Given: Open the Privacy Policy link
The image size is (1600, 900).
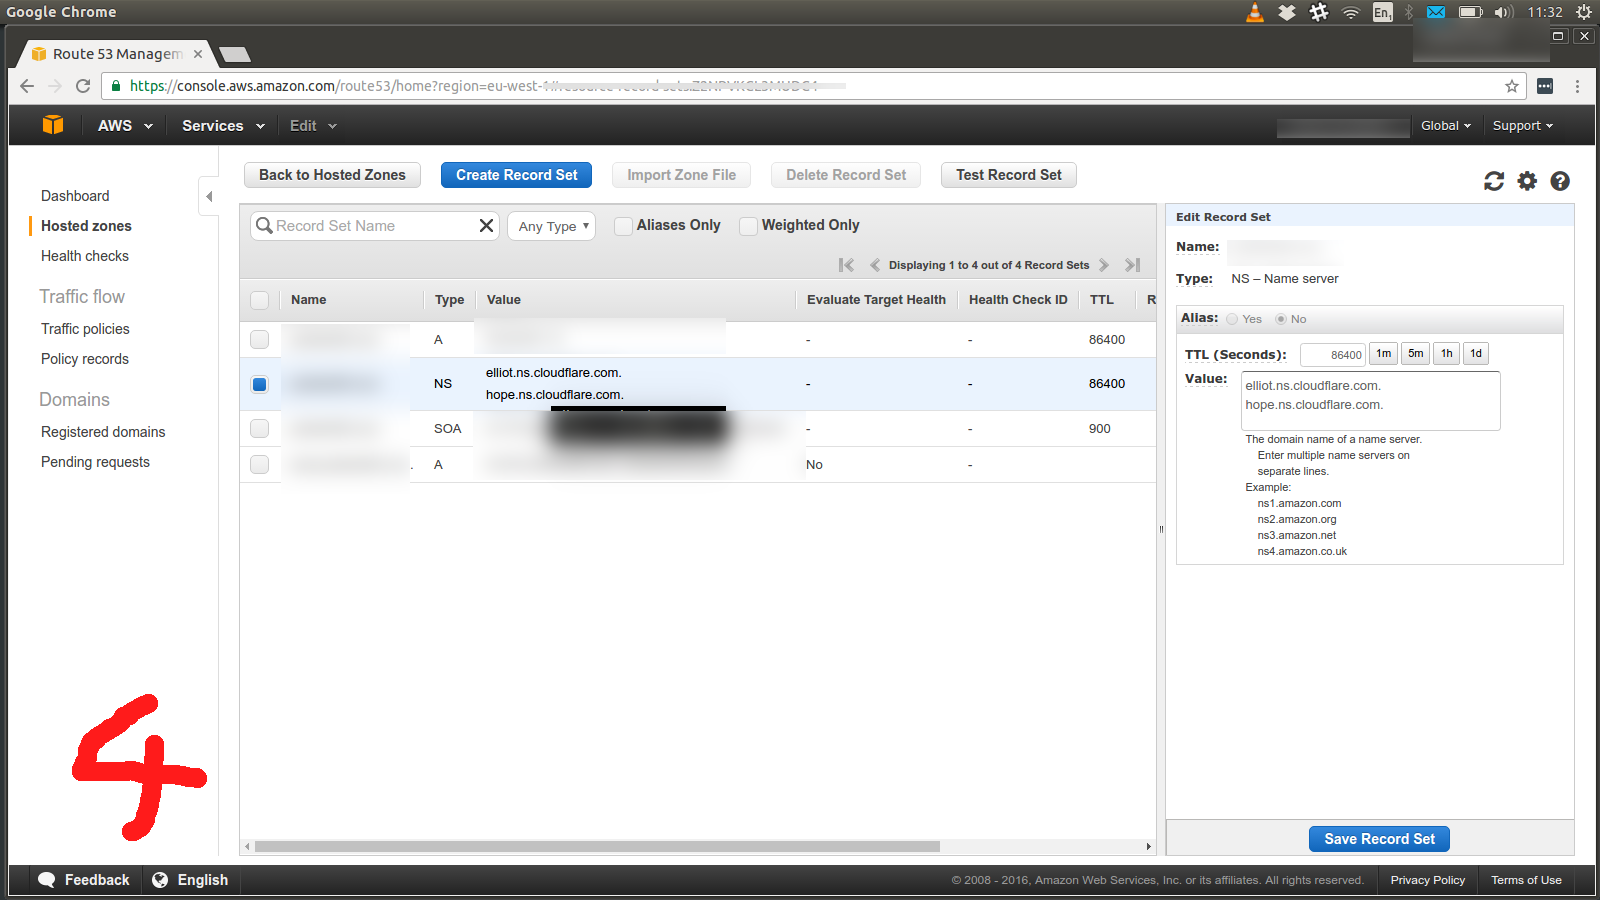Looking at the screenshot, I should click(1427, 880).
